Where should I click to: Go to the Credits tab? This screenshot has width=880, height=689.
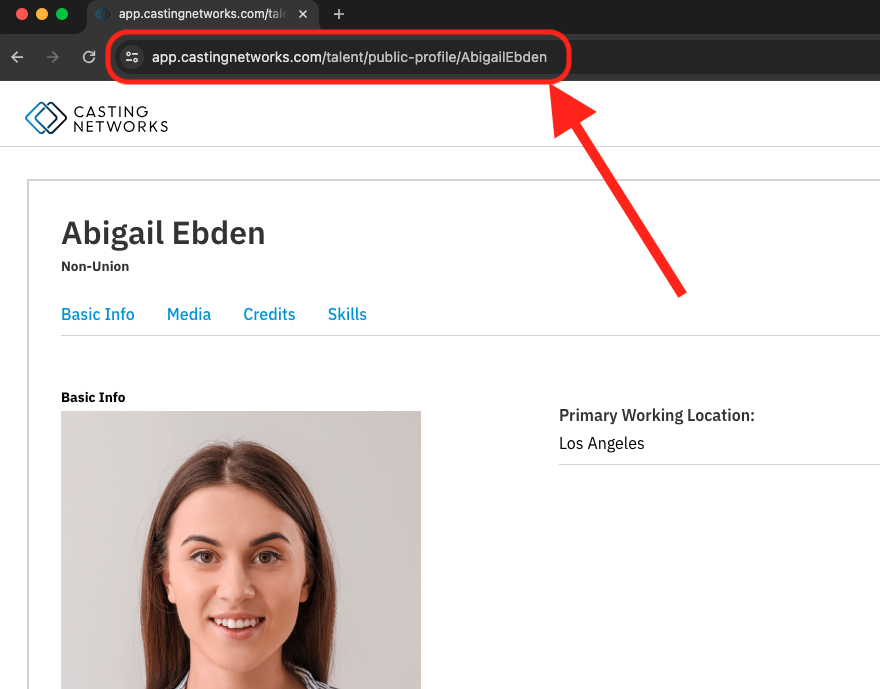tap(269, 314)
